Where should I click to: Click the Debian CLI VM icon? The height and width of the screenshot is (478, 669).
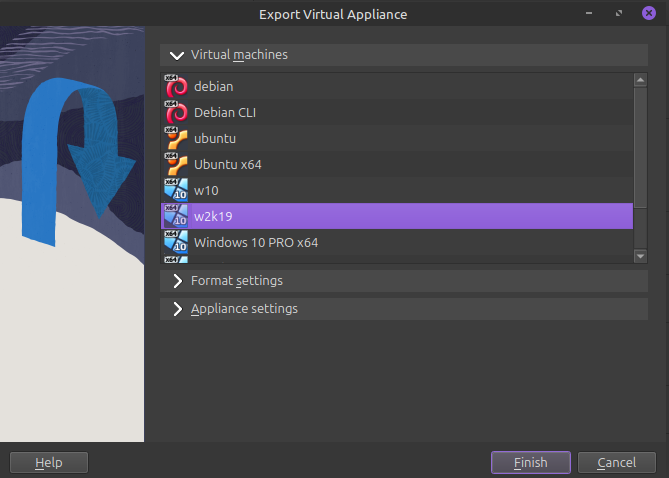176,113
